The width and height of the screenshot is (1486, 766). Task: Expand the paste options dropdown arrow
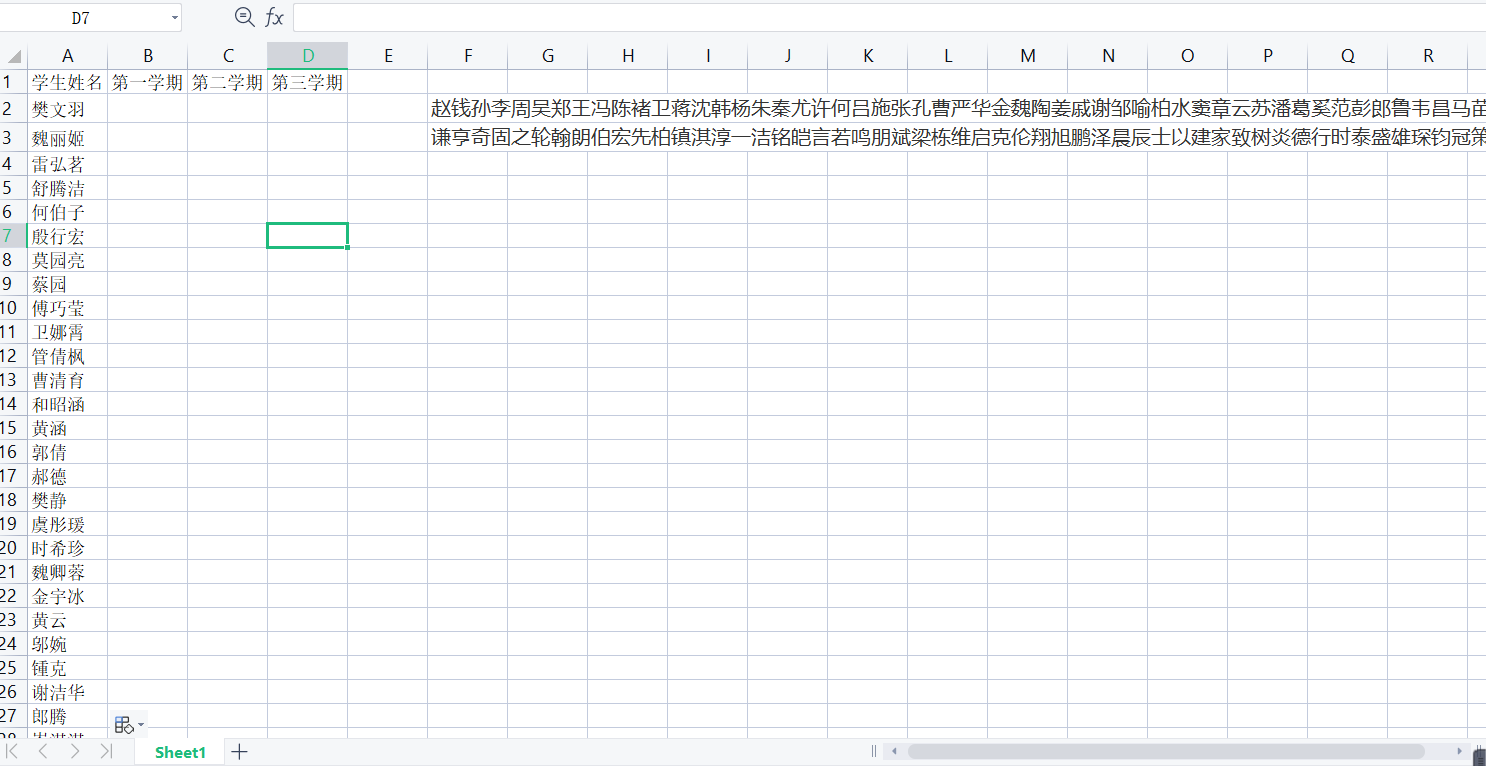[x=141, y=724]
